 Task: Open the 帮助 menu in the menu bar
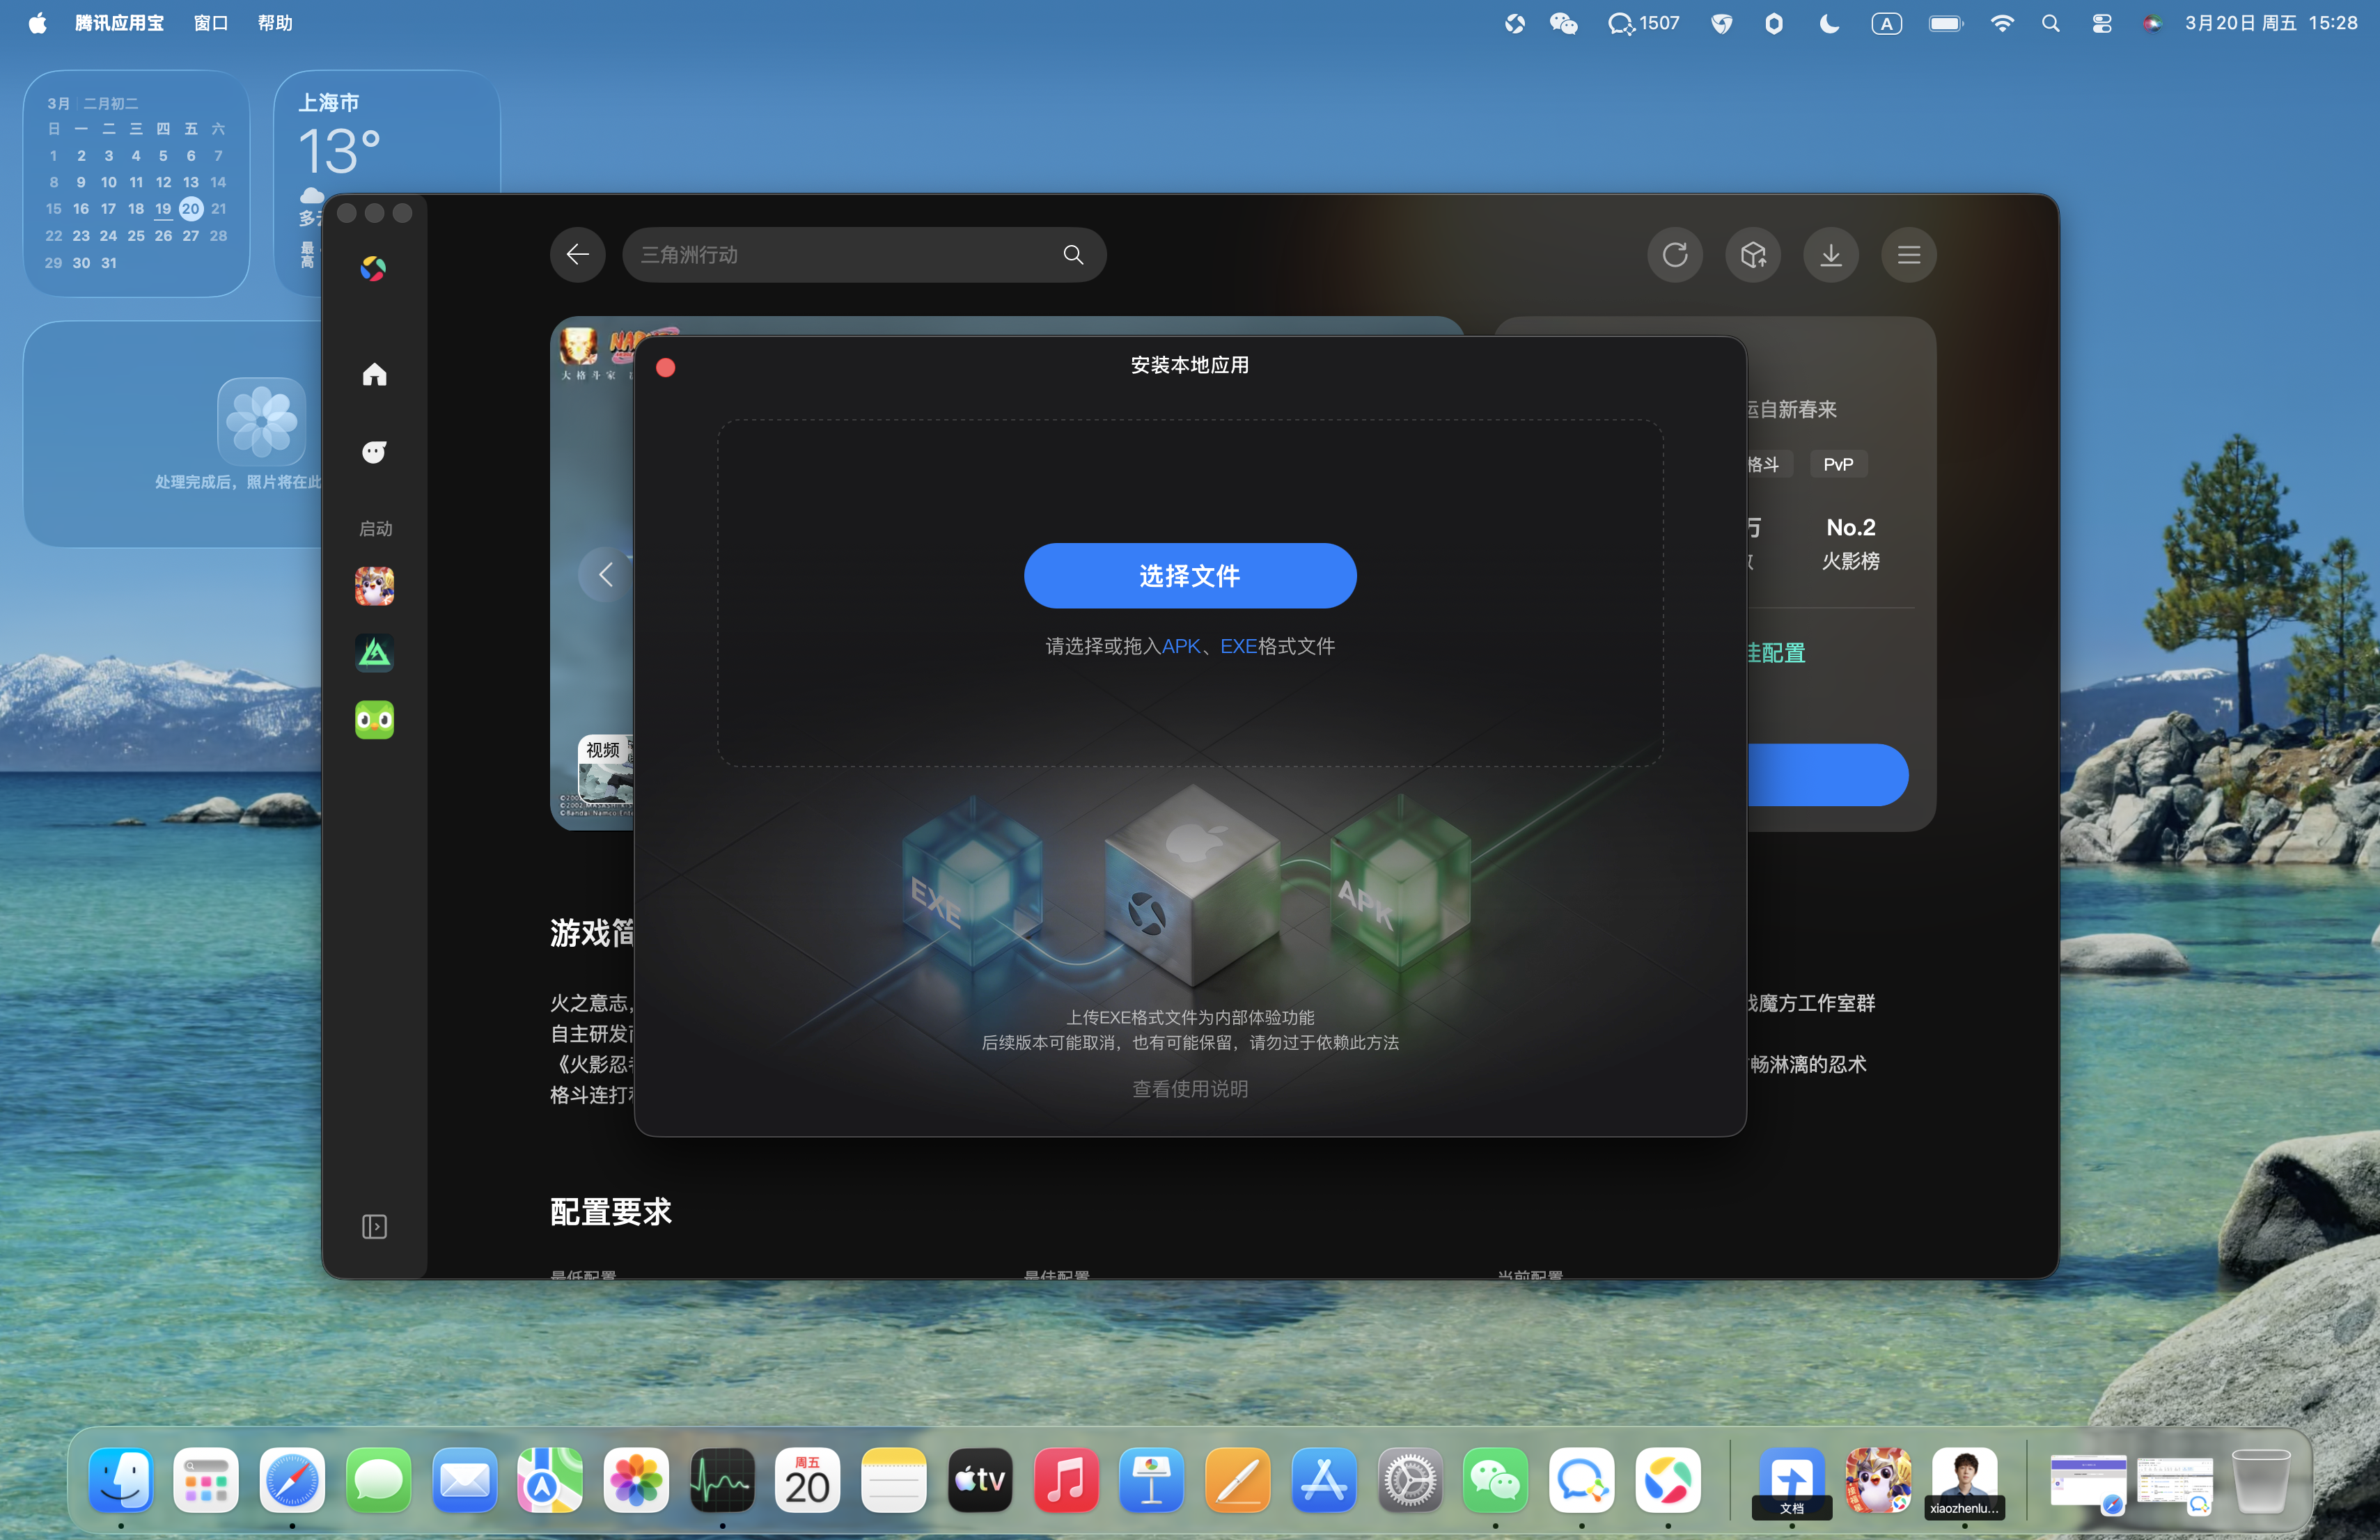(x=275, y=23)
